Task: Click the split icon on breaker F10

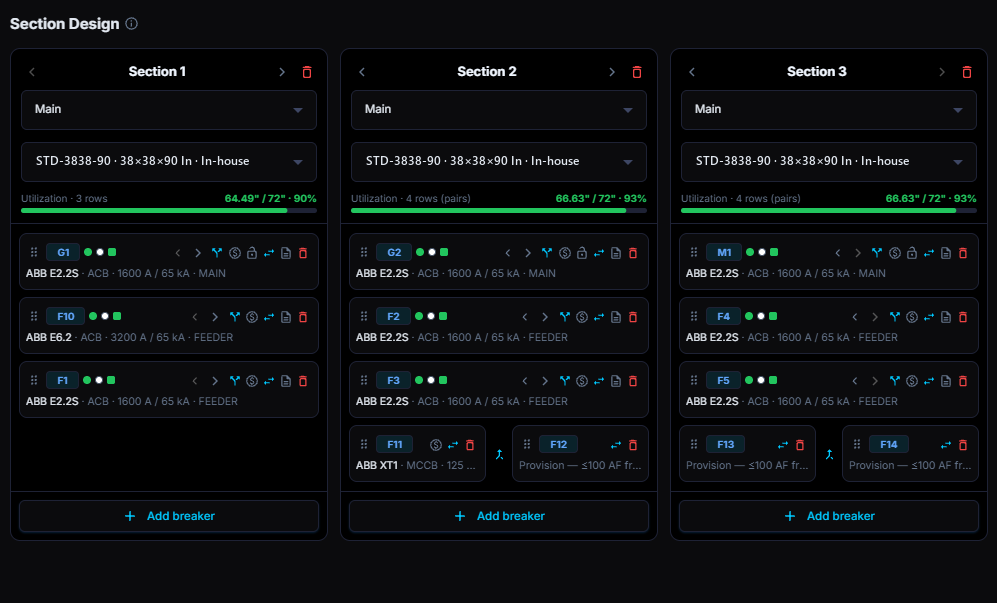Action: point(235,317)
